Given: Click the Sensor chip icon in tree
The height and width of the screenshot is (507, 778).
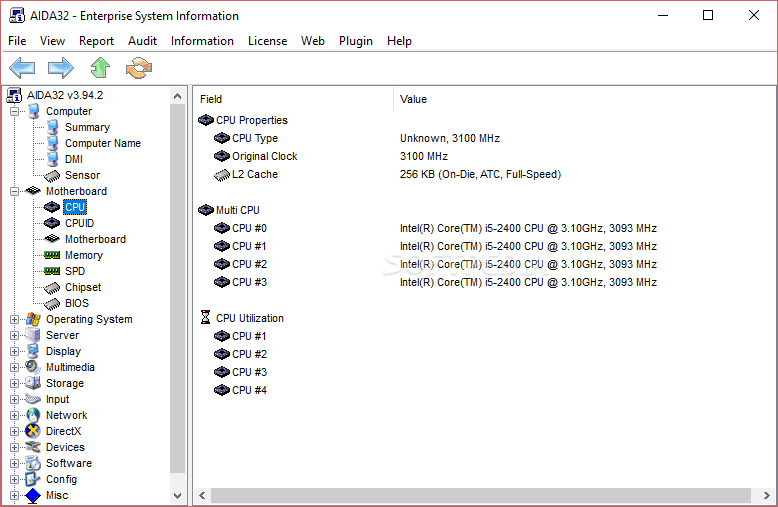Looking at the screenshot, I should (x=52, y=175).
